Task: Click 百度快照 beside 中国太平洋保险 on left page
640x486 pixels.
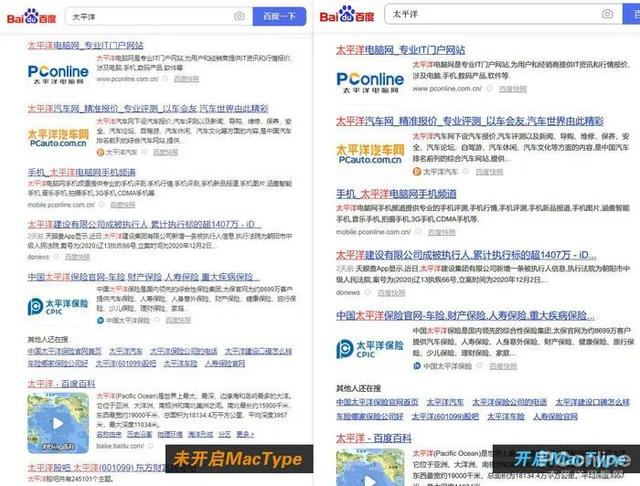Action: coord(178,320)
